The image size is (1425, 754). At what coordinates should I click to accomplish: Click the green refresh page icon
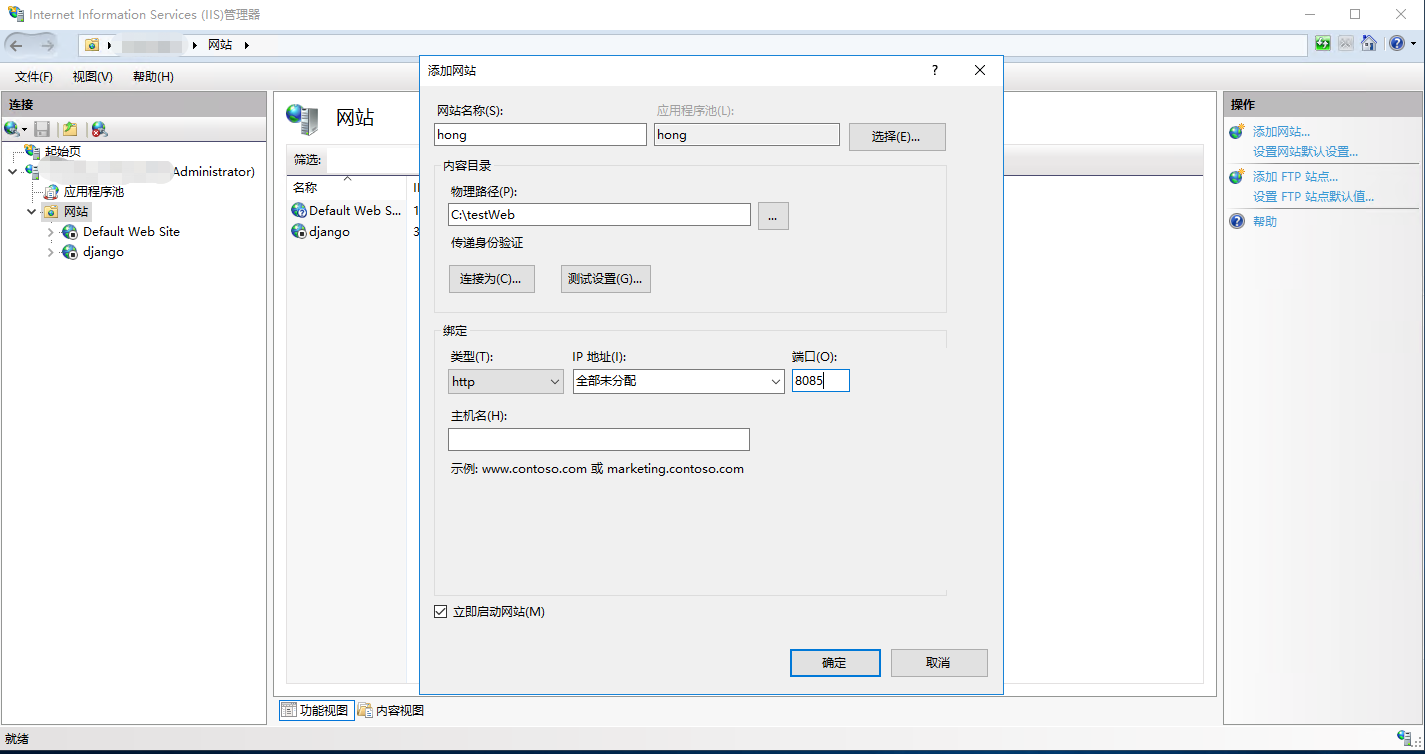pyautogui.click(x=1323, y=44)
